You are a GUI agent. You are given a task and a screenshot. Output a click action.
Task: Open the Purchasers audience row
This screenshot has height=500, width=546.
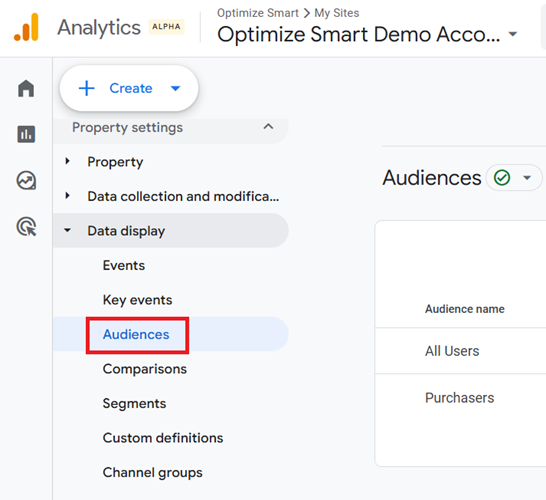coord(460,398)
